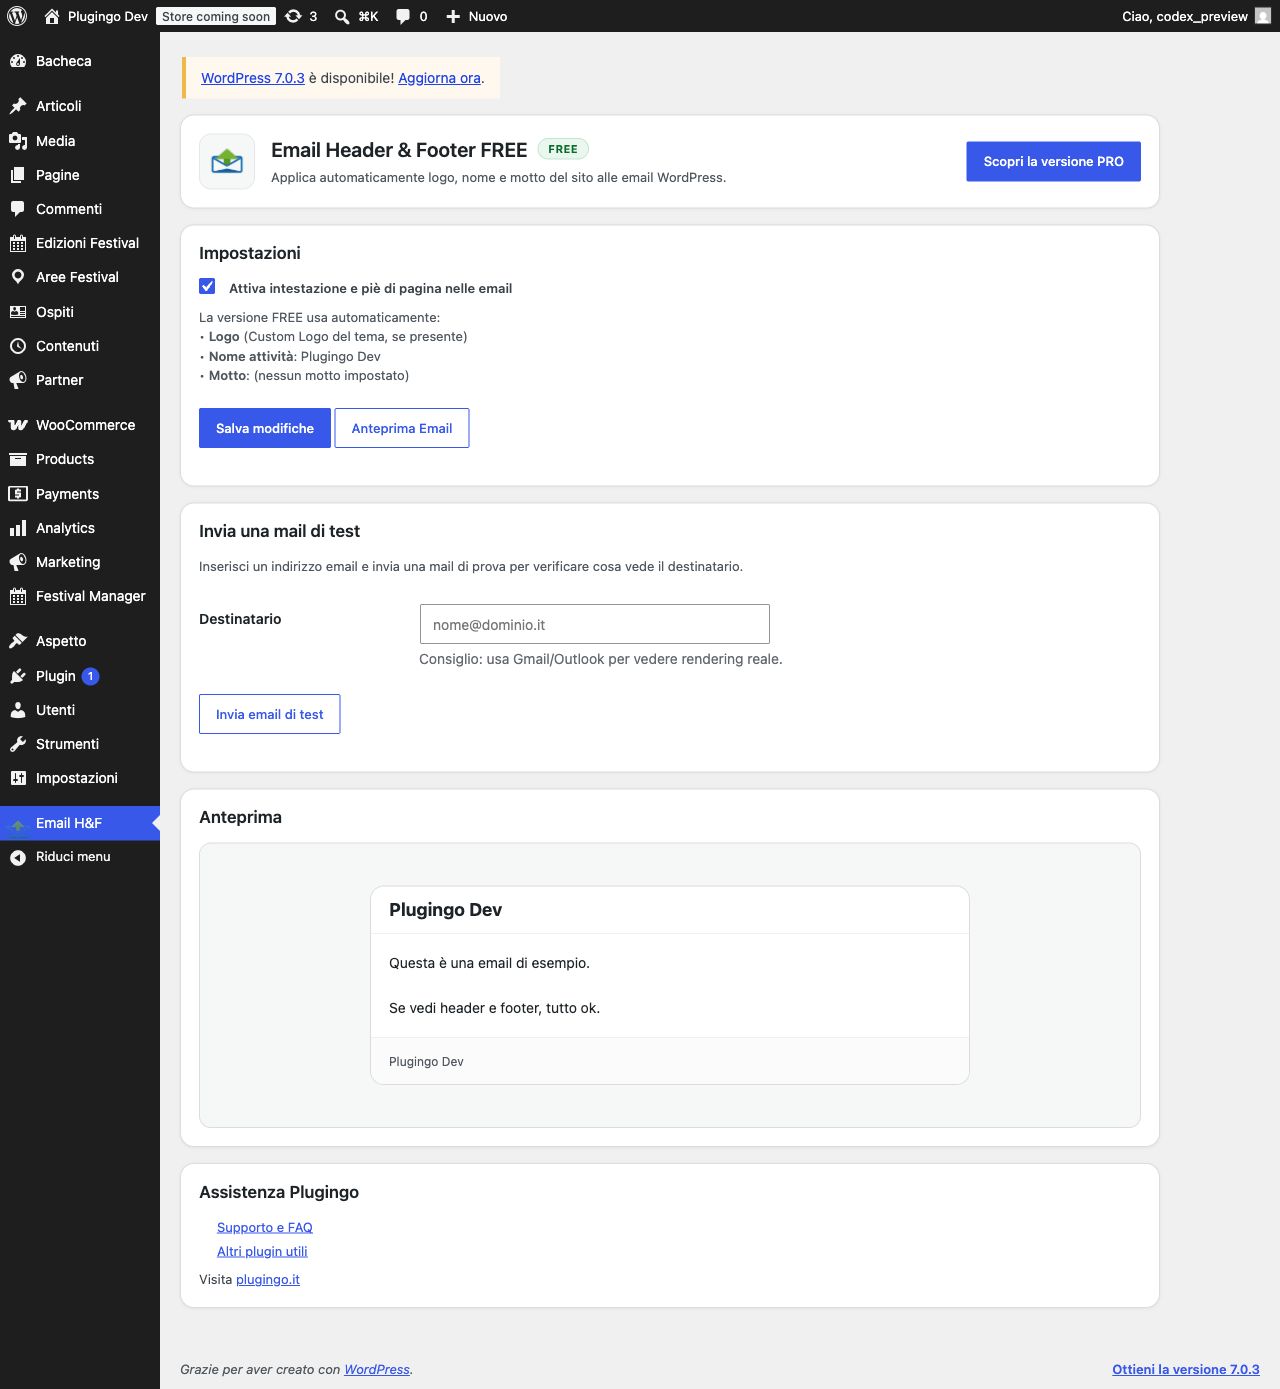Image resolution: width=1280 pixels, height=1389 pixels.
Task: Click the green FREE badge
Action: [563, 149]
